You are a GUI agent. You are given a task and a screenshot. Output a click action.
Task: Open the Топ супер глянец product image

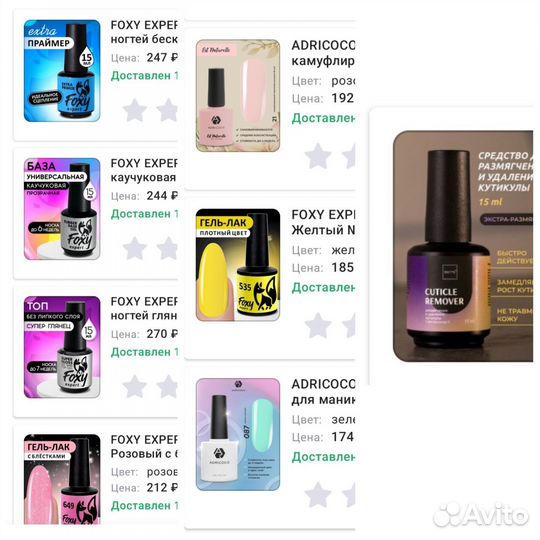[x=62, y=347]
